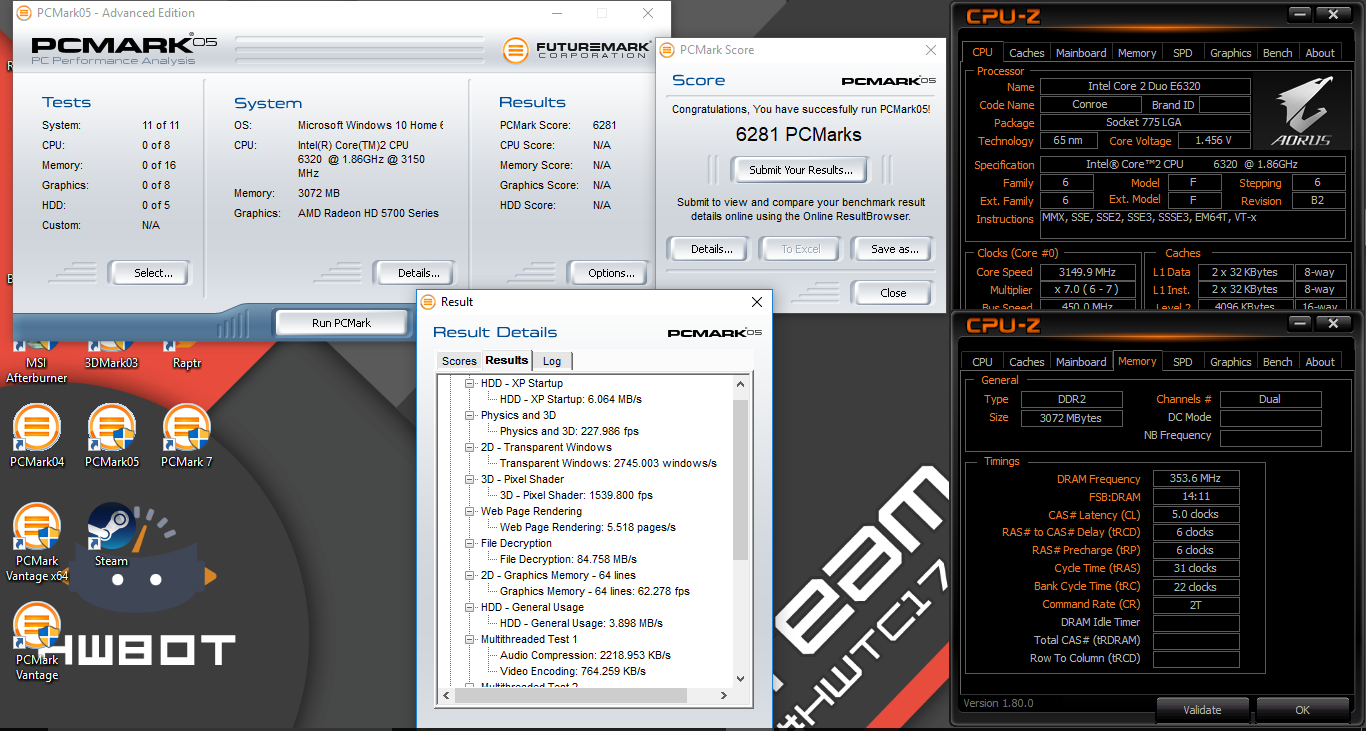Open the PCMark04 desktop shortcut
The height and width of the screenshot is (731, 1366).
click(x=37, y=435)
